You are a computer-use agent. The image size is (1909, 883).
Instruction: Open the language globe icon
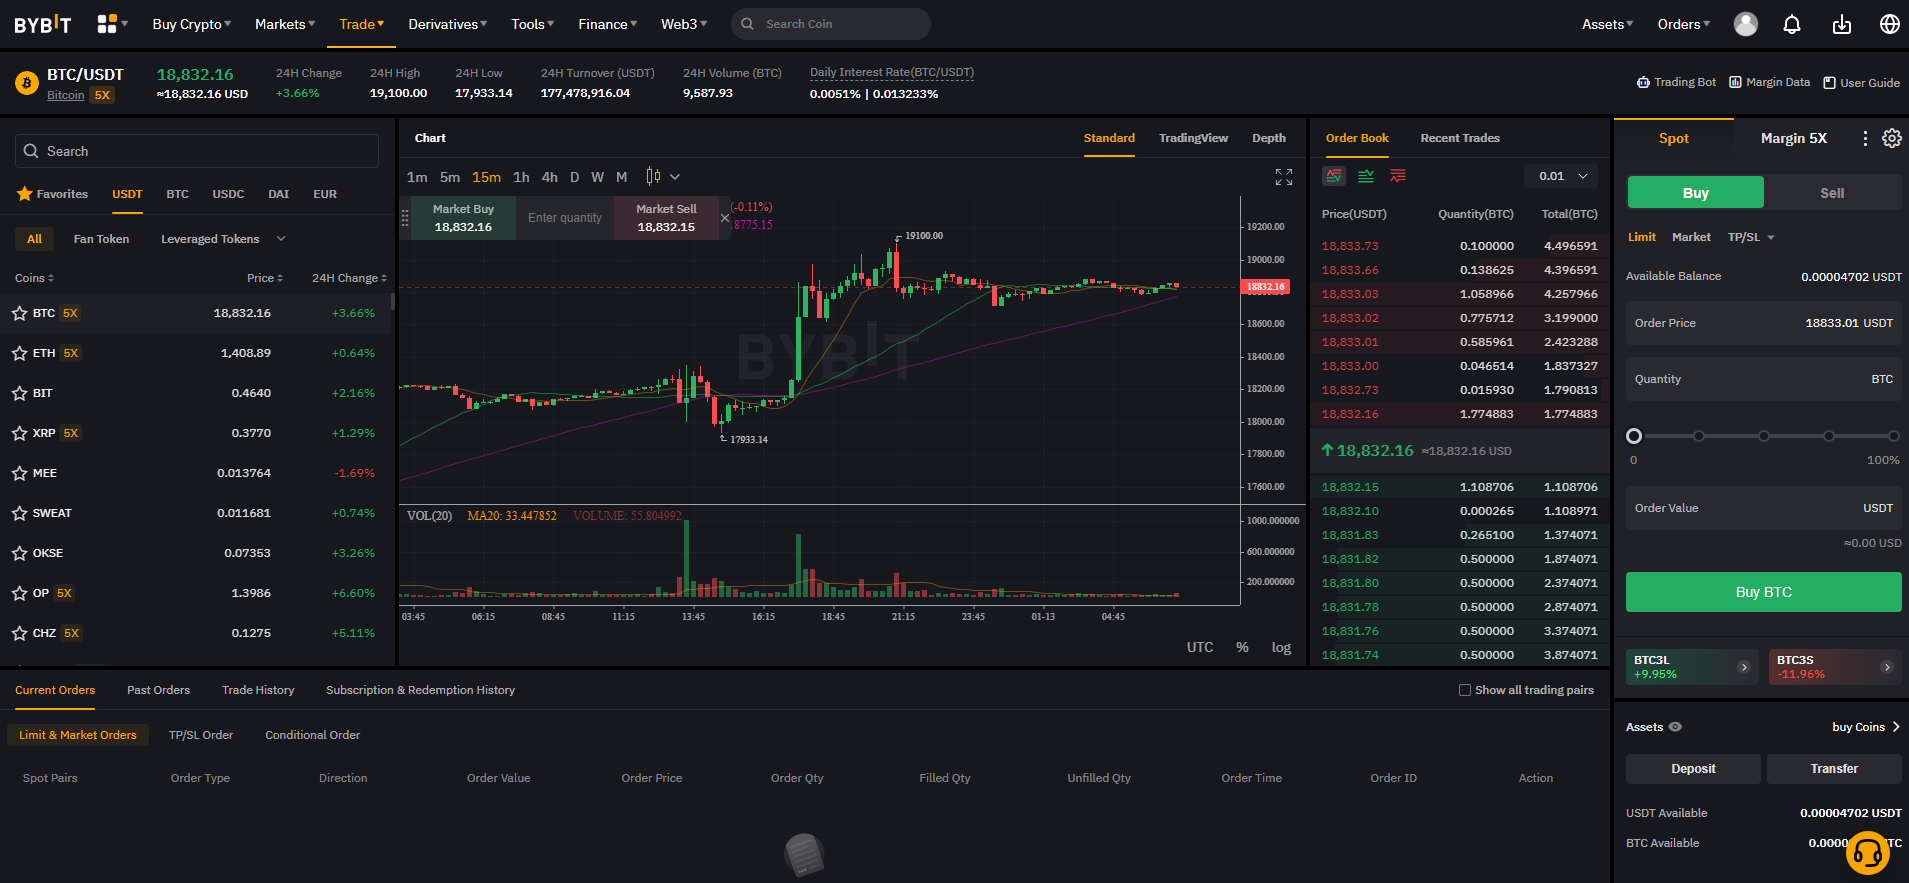point(1889,24)
